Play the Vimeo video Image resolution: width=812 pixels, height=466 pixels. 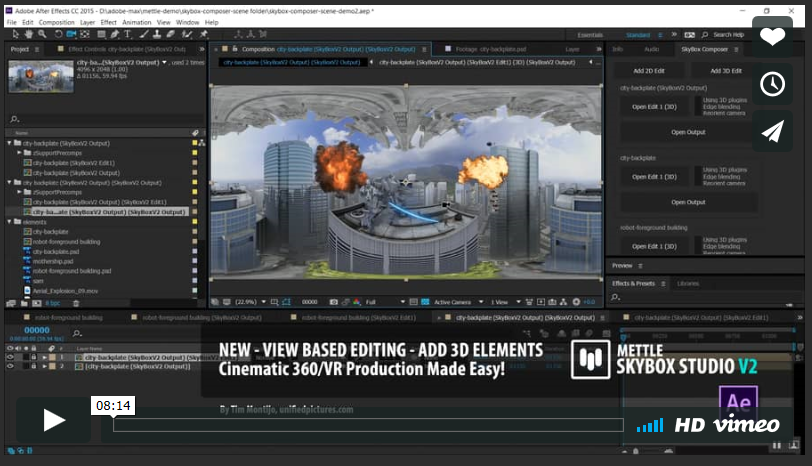[54, 419]
